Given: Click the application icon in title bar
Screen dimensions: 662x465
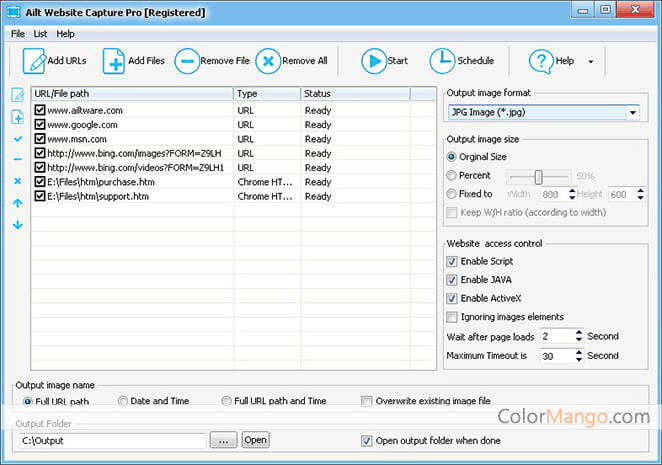Looking at the screenshot, I should (x=13, y=11).
